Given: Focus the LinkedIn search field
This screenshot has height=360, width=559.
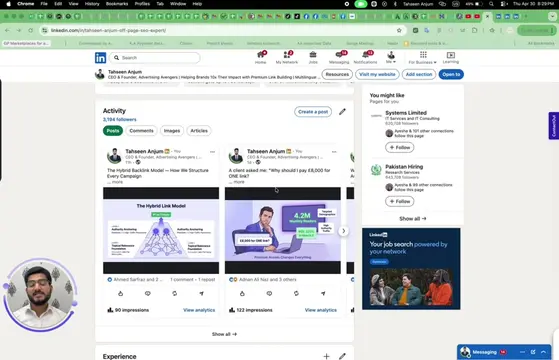Looking at the screenshot, I should 155,58.
